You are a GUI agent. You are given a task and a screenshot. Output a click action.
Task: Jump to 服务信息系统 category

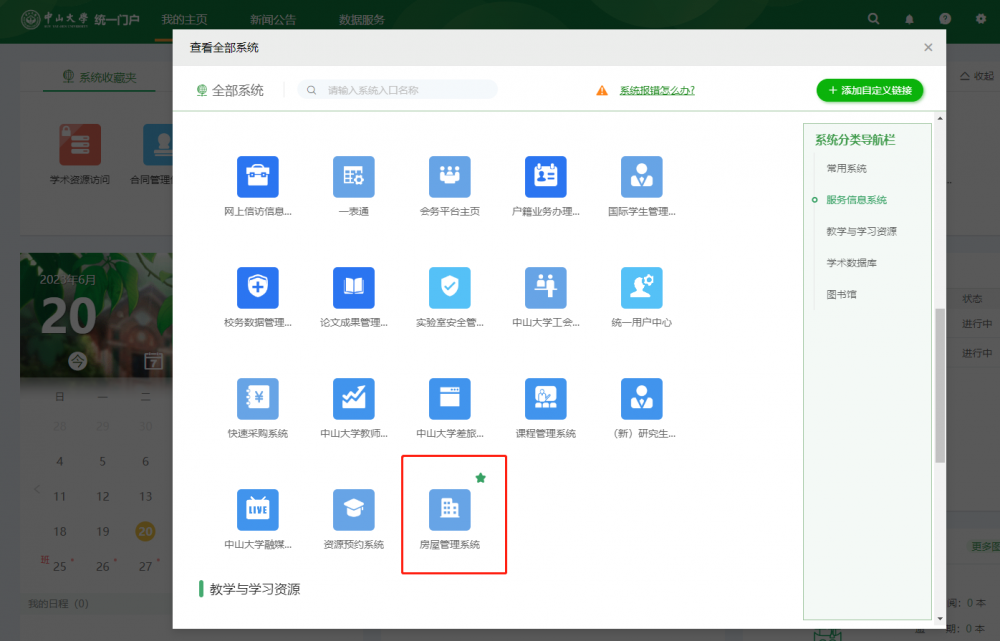point(857,200)
